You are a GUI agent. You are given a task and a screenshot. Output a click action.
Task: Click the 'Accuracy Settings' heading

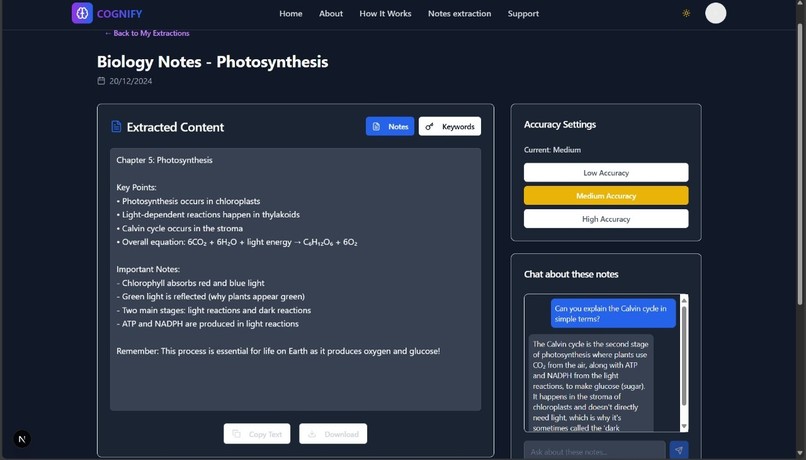click(560, 124)
